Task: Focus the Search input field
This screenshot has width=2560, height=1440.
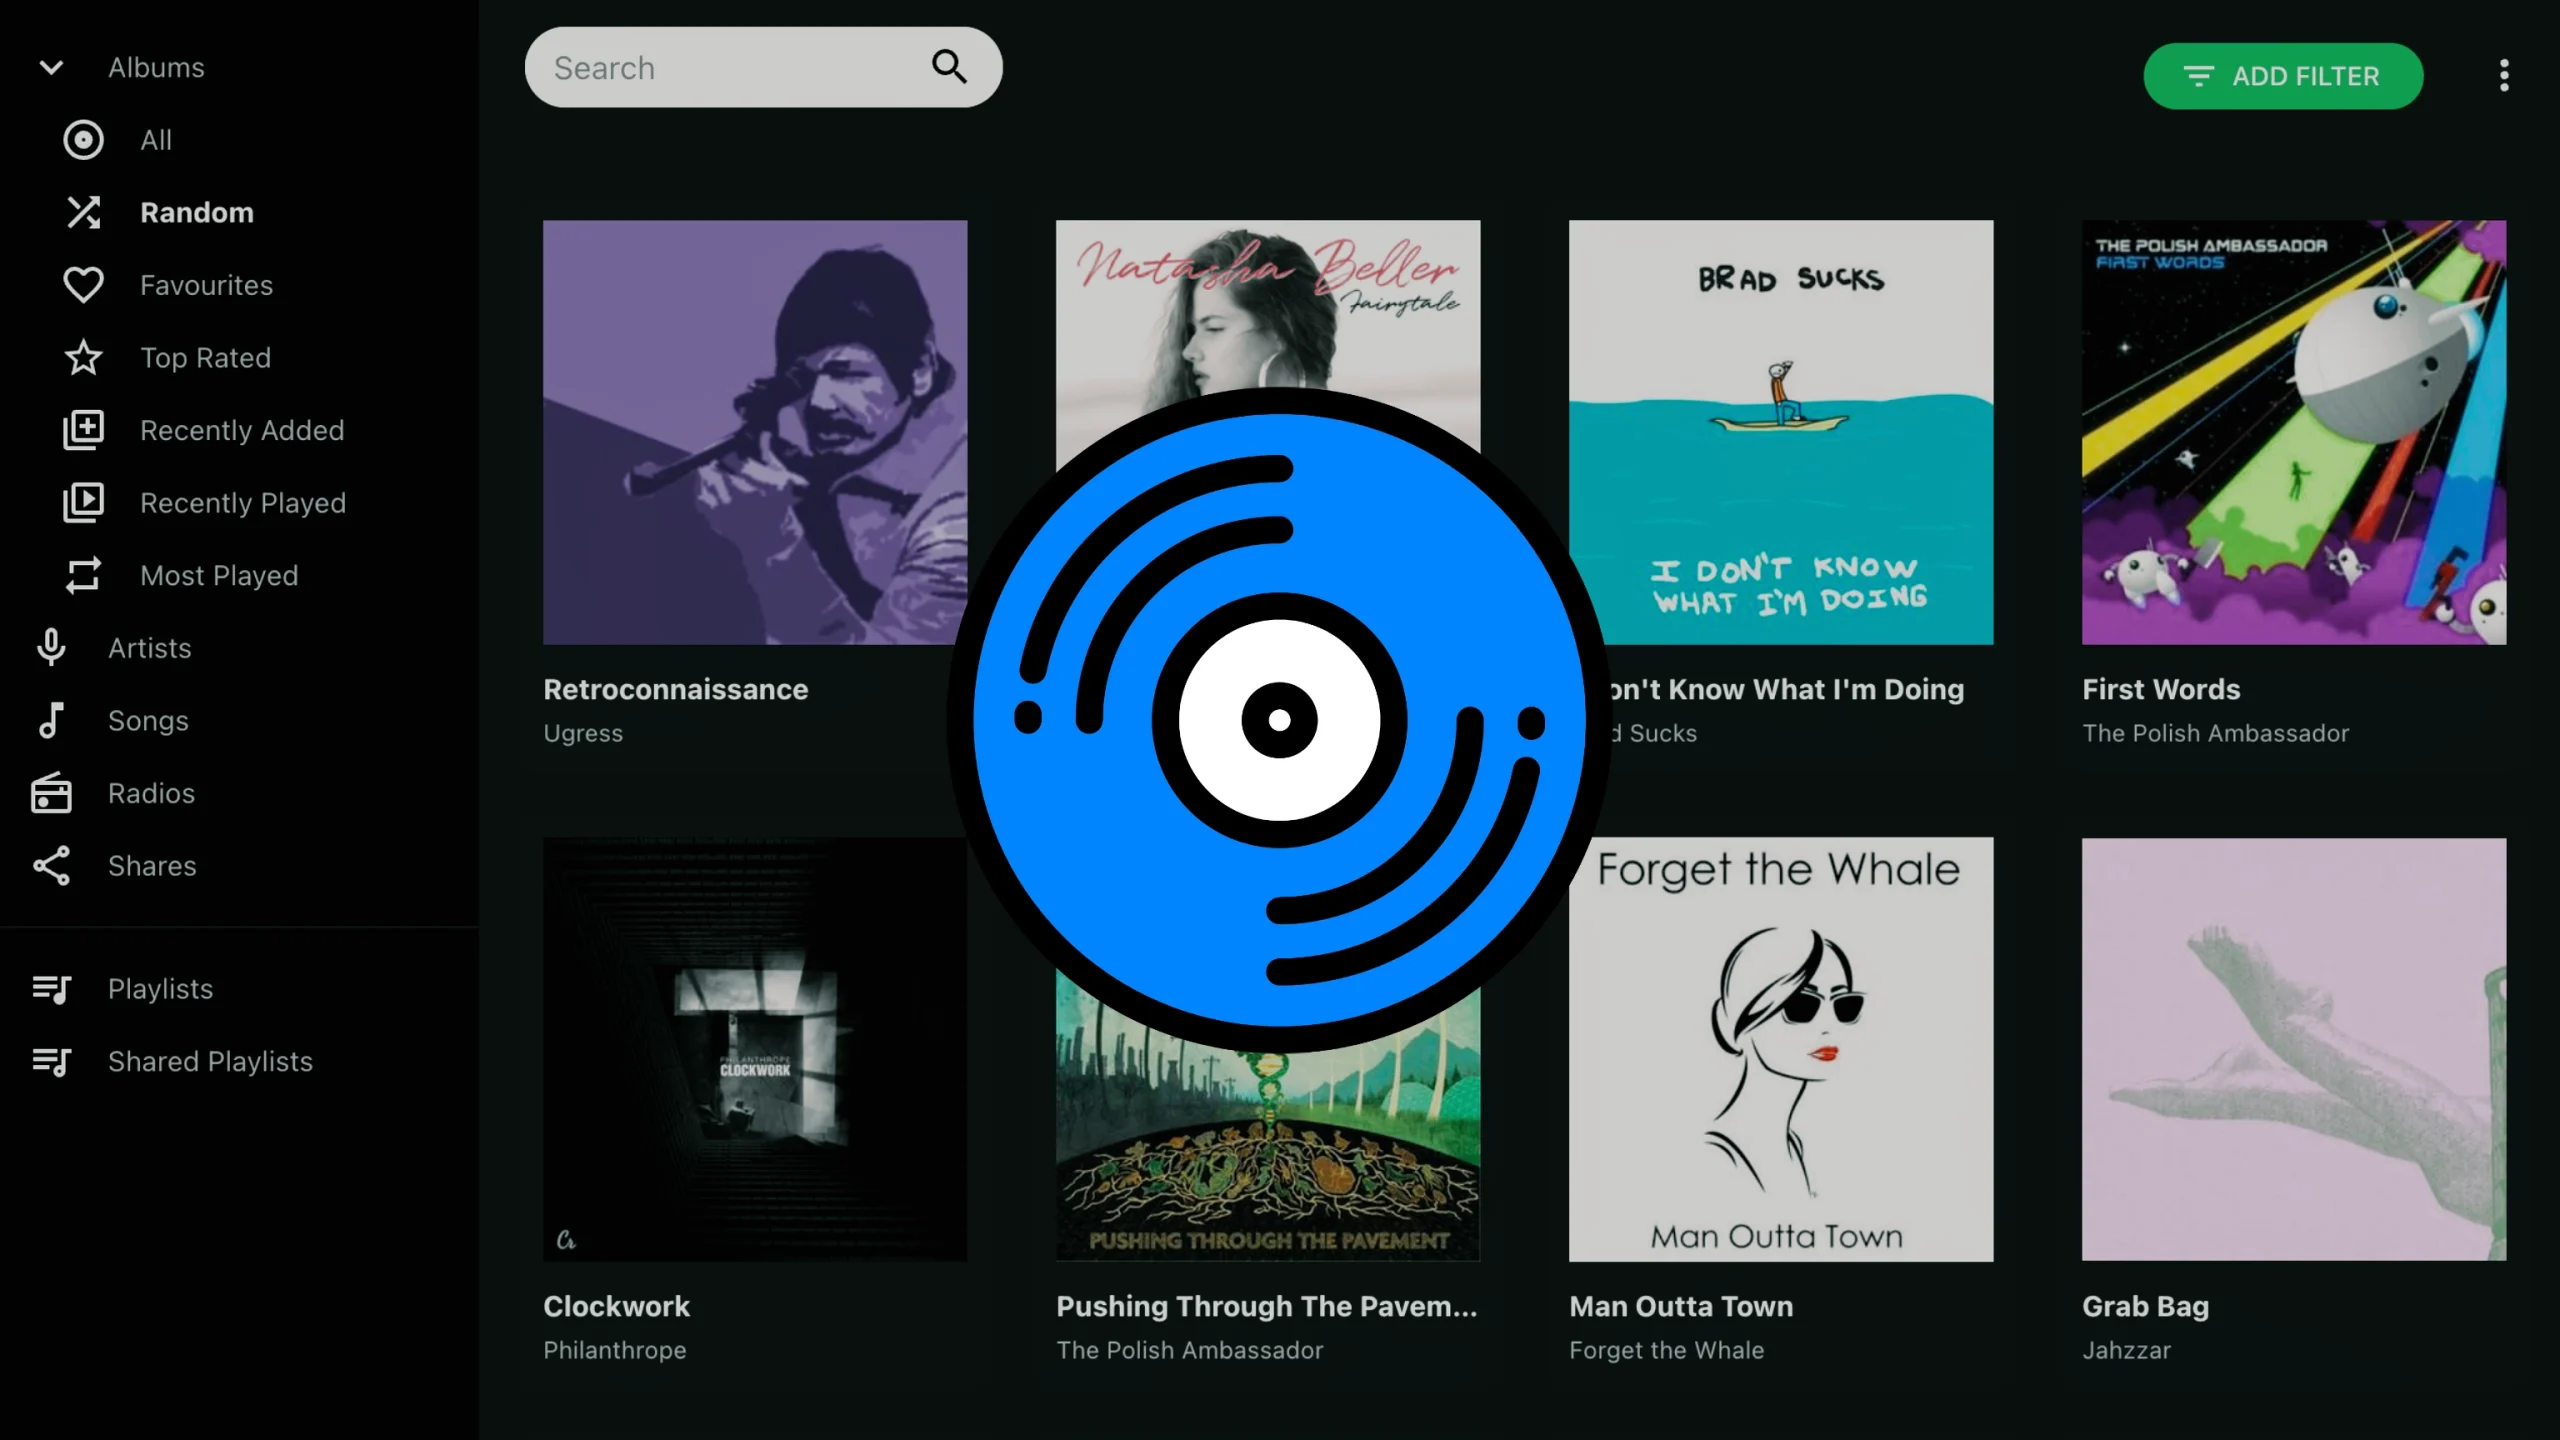Action: 763,67
